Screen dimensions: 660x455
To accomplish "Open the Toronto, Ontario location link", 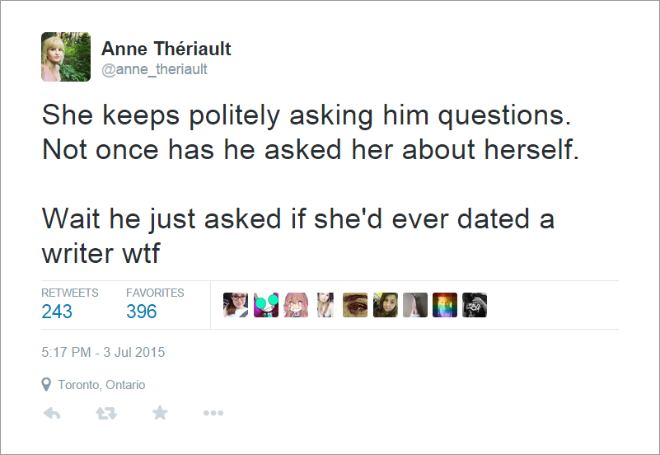I will point(101,385).
